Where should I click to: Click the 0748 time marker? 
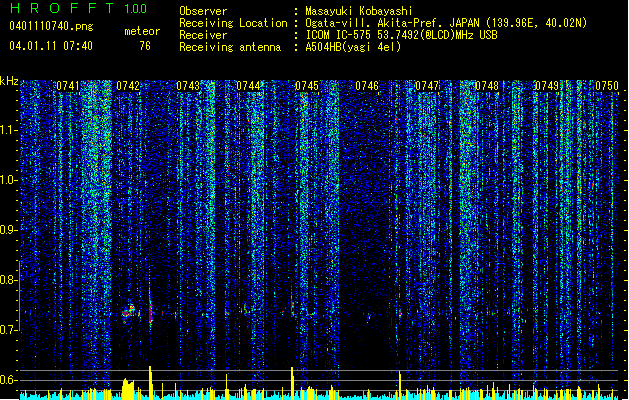pyautogui.click(x=487, y=86)
